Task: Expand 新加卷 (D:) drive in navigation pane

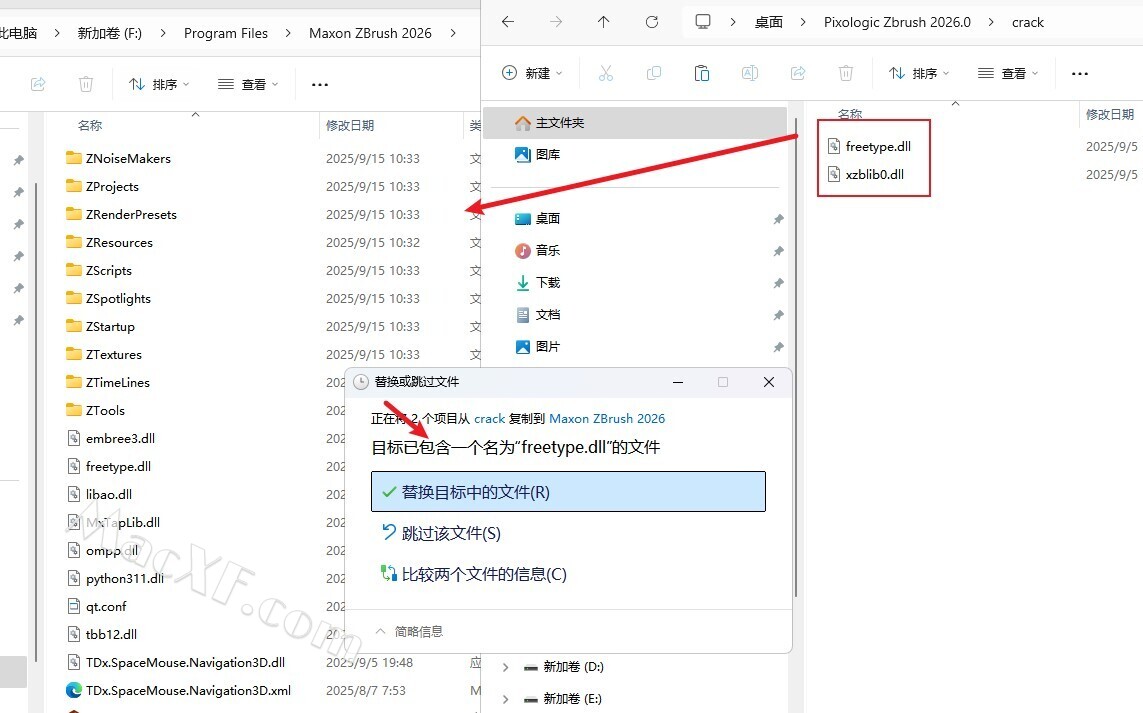Action: 505,667
